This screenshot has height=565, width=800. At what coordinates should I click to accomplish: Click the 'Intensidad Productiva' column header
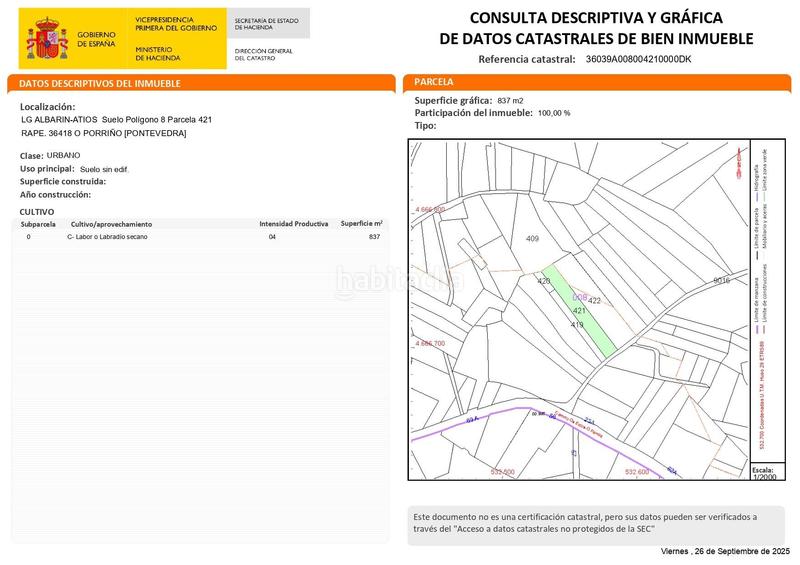click(x=293, y=224)
